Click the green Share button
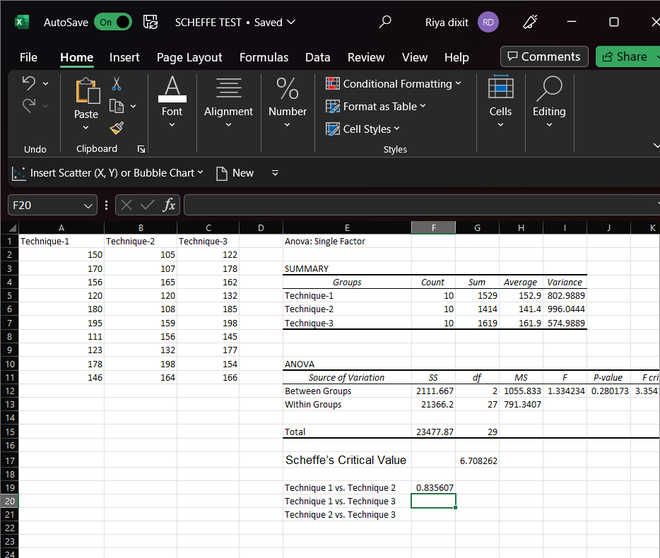Image resolution: width=660 pixels, height=558 pixels. (627, 56)
